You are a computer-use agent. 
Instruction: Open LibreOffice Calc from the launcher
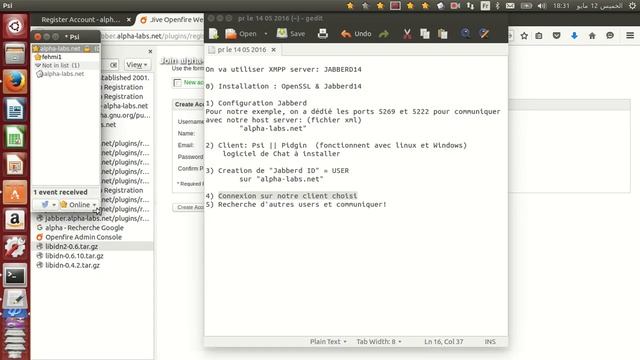[x=15, y=137]
